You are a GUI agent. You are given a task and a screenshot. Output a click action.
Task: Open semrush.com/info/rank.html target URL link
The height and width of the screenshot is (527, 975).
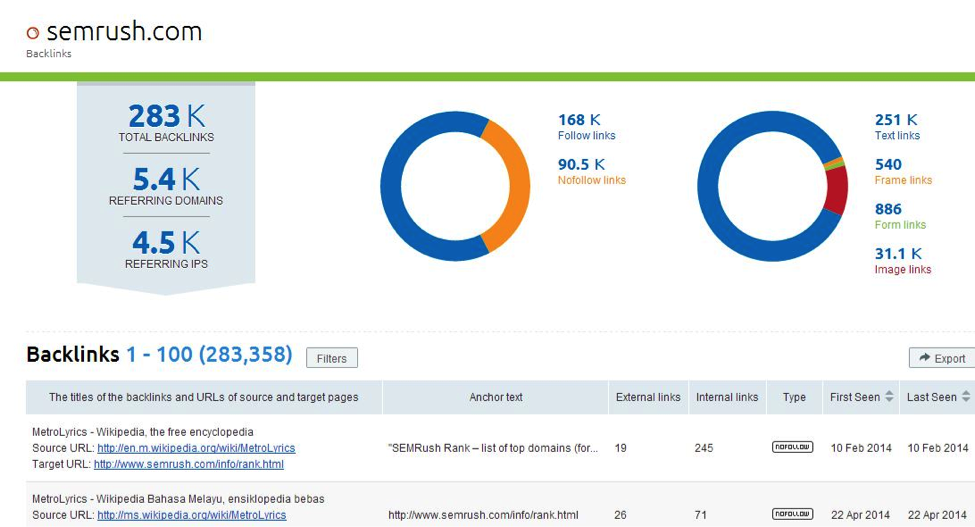tap(189, 464)
